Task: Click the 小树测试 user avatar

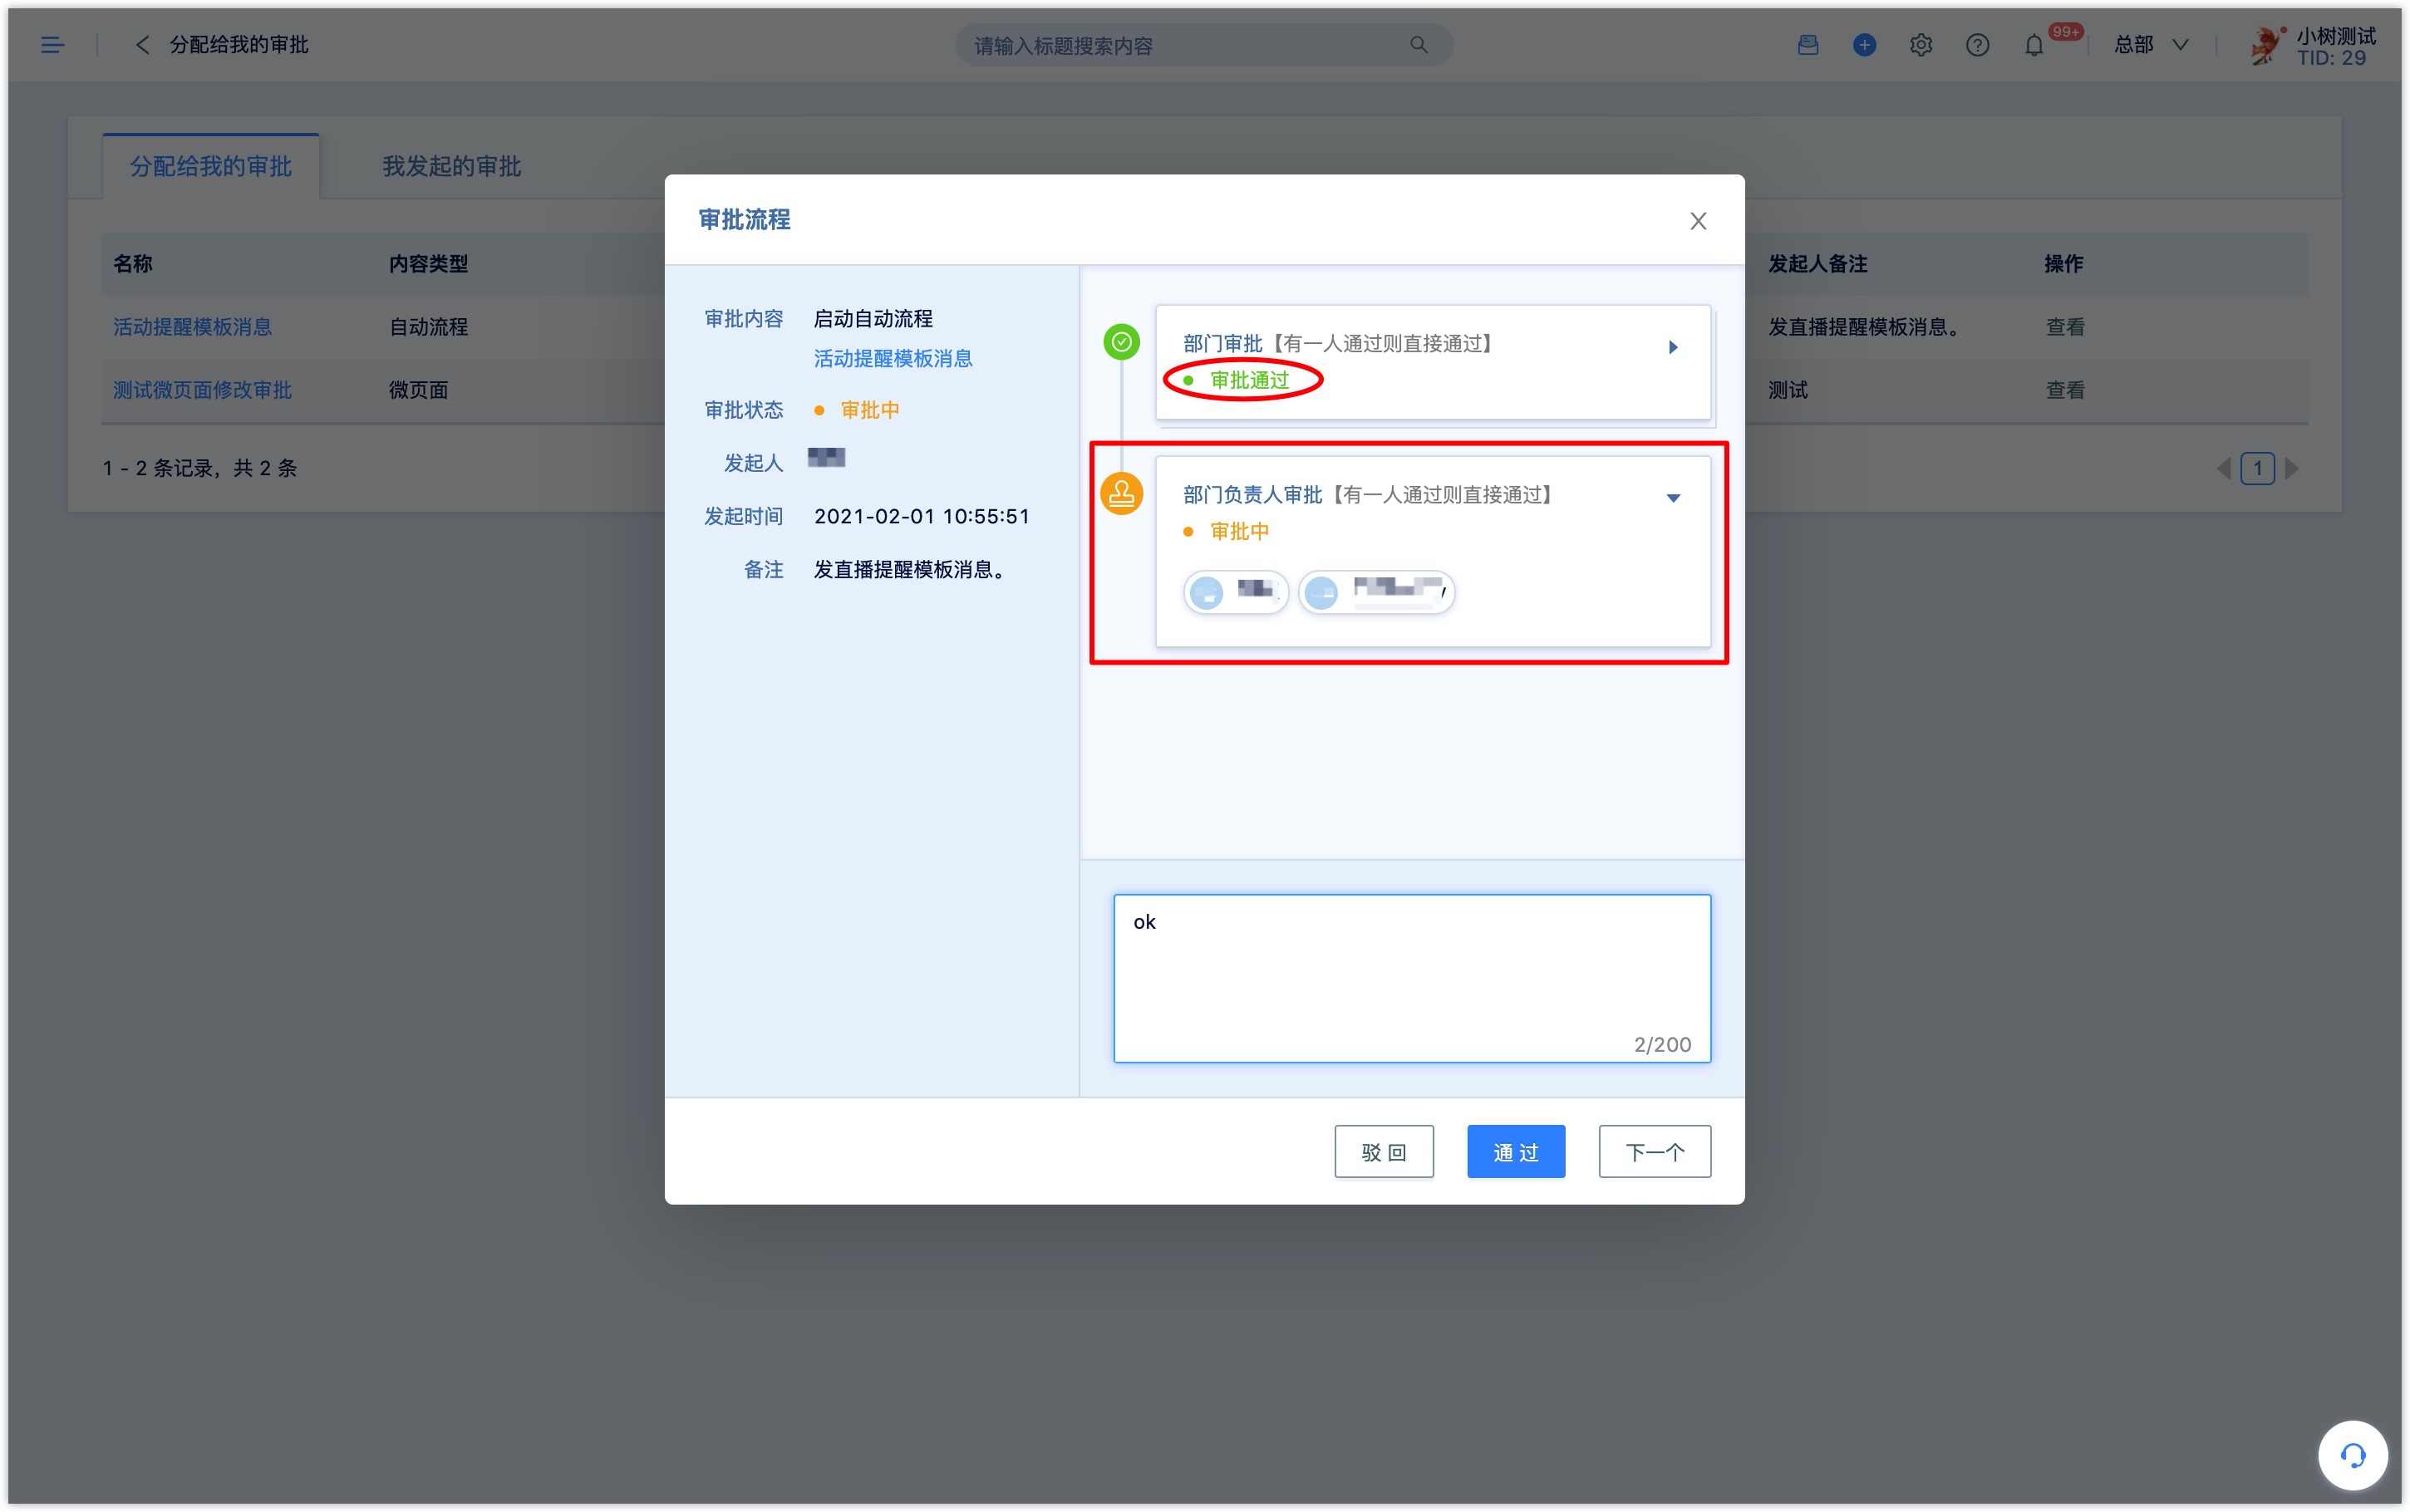Action: point(2265,45)
